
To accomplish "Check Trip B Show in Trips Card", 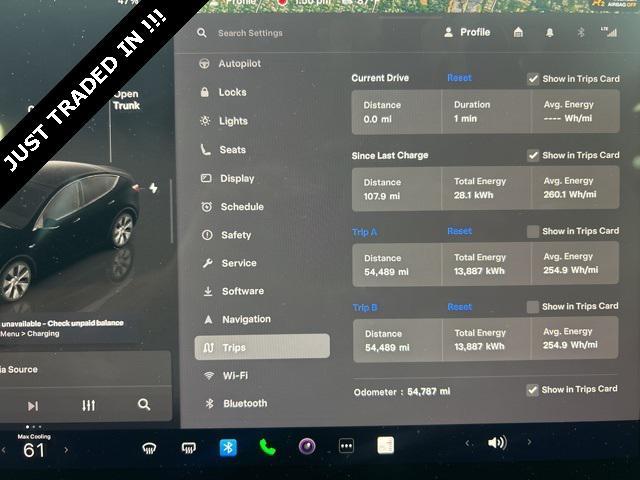I will 532,307.
